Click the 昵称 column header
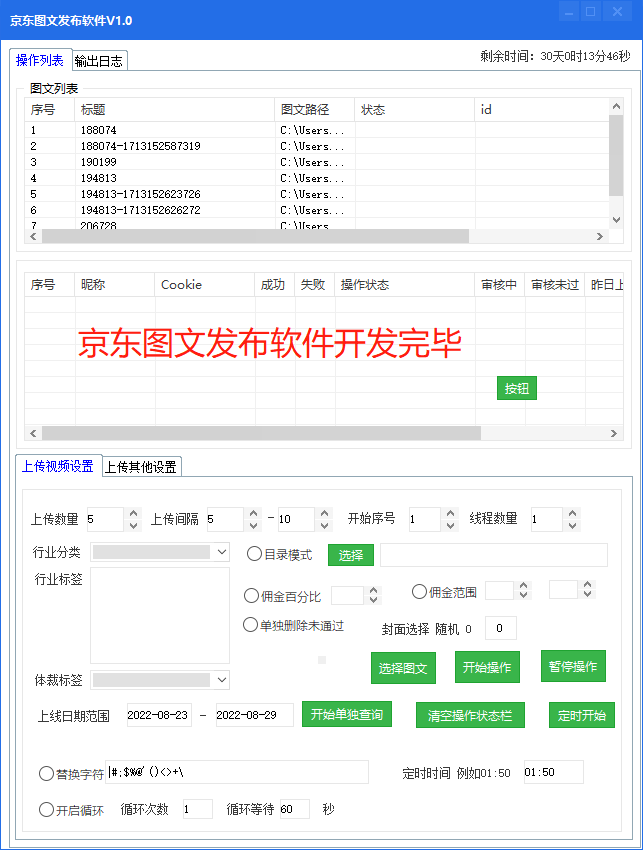The width and height of the screenshot is (643, 850). click(114, 285)
